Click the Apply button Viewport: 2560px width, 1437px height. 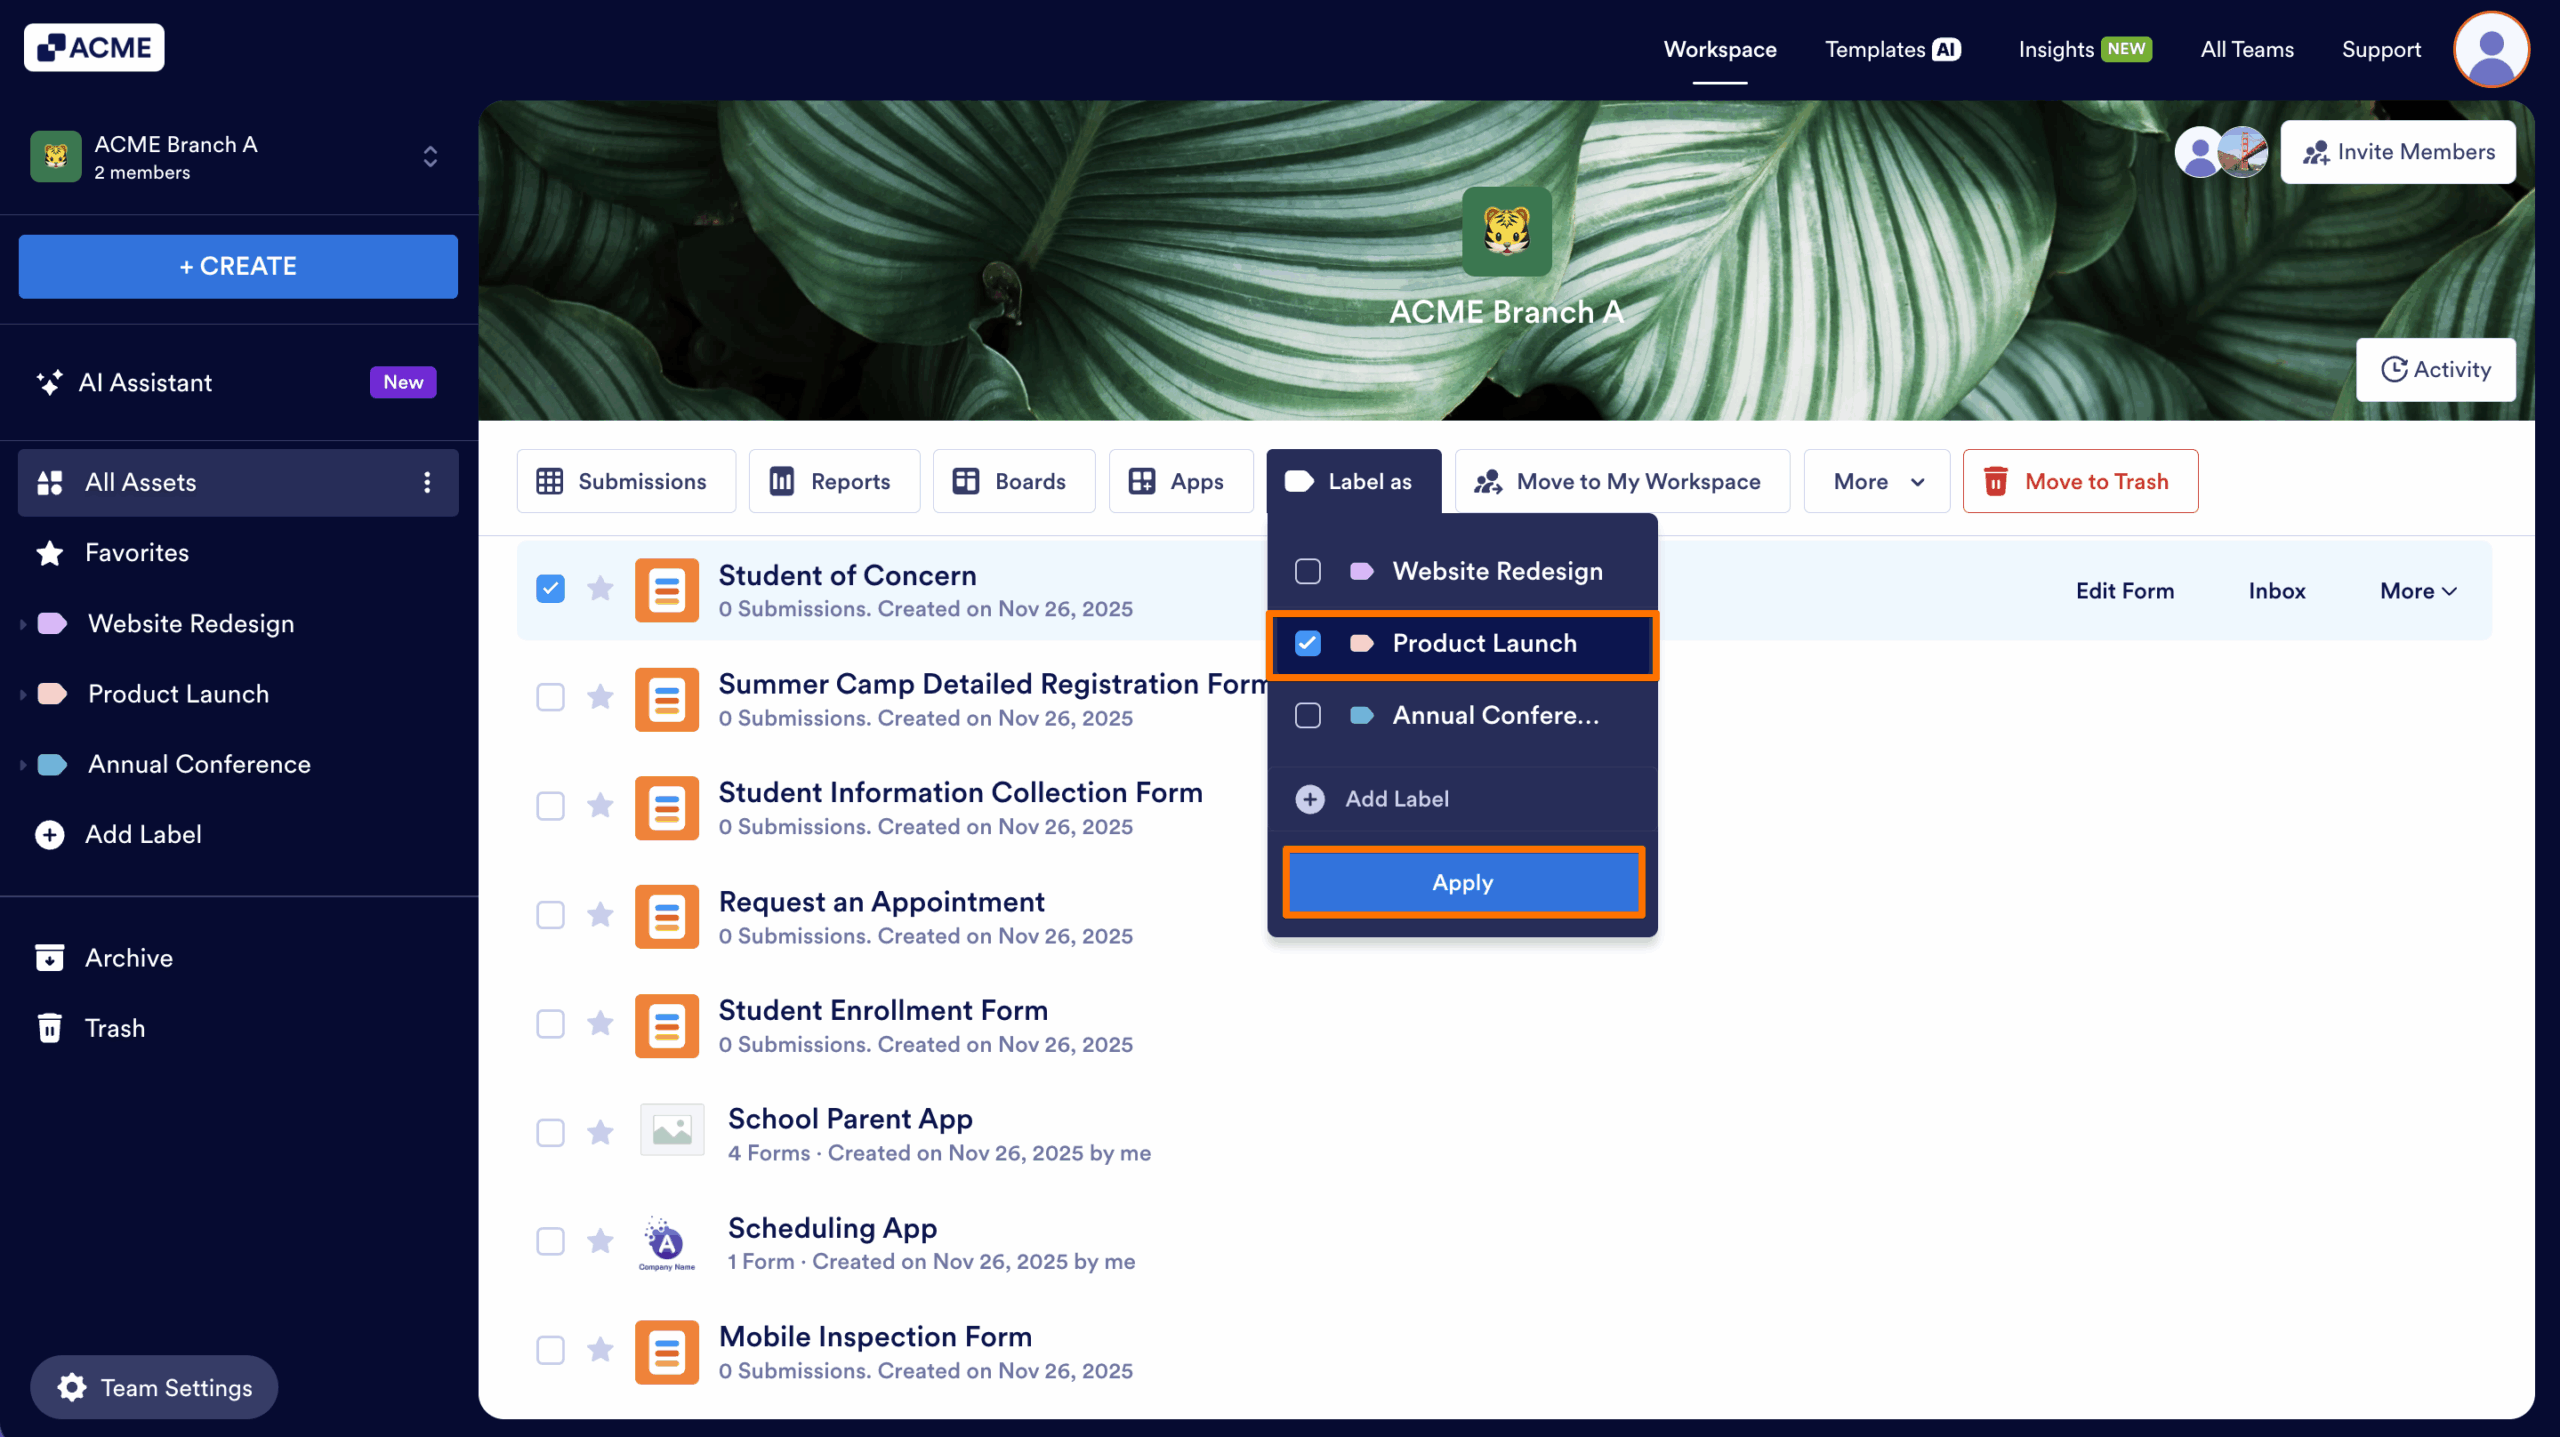(x=1462, y=882)
